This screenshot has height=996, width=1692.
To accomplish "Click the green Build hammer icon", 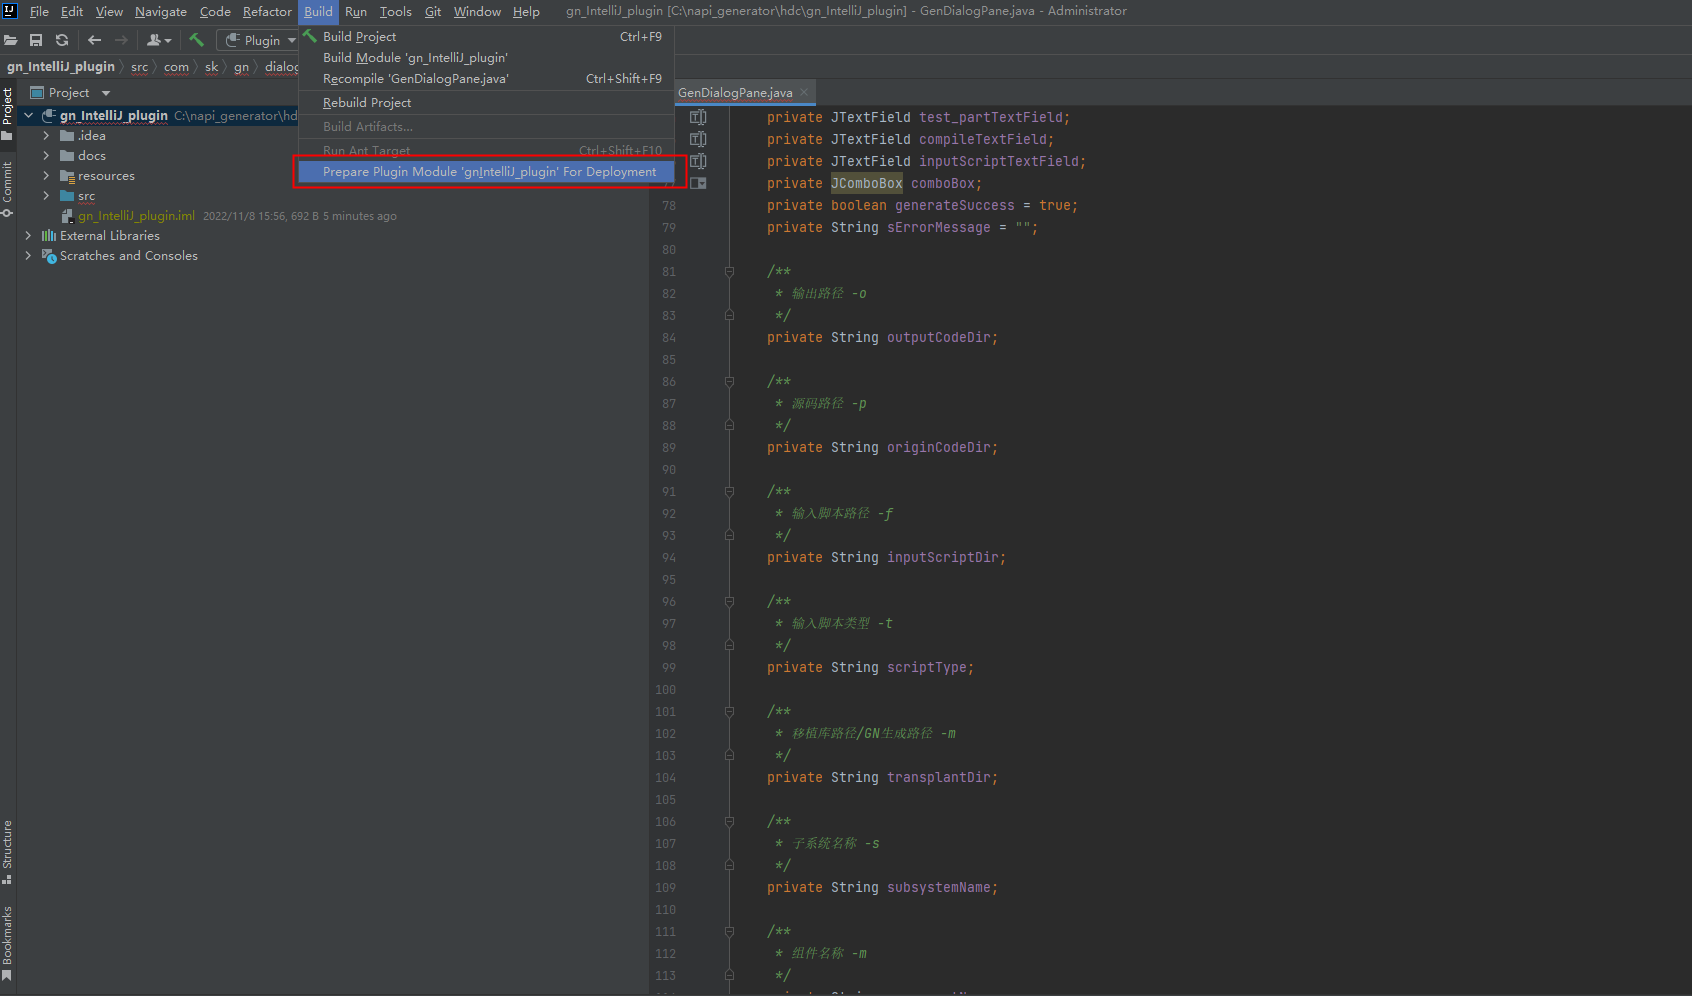I will pos(196,40).
